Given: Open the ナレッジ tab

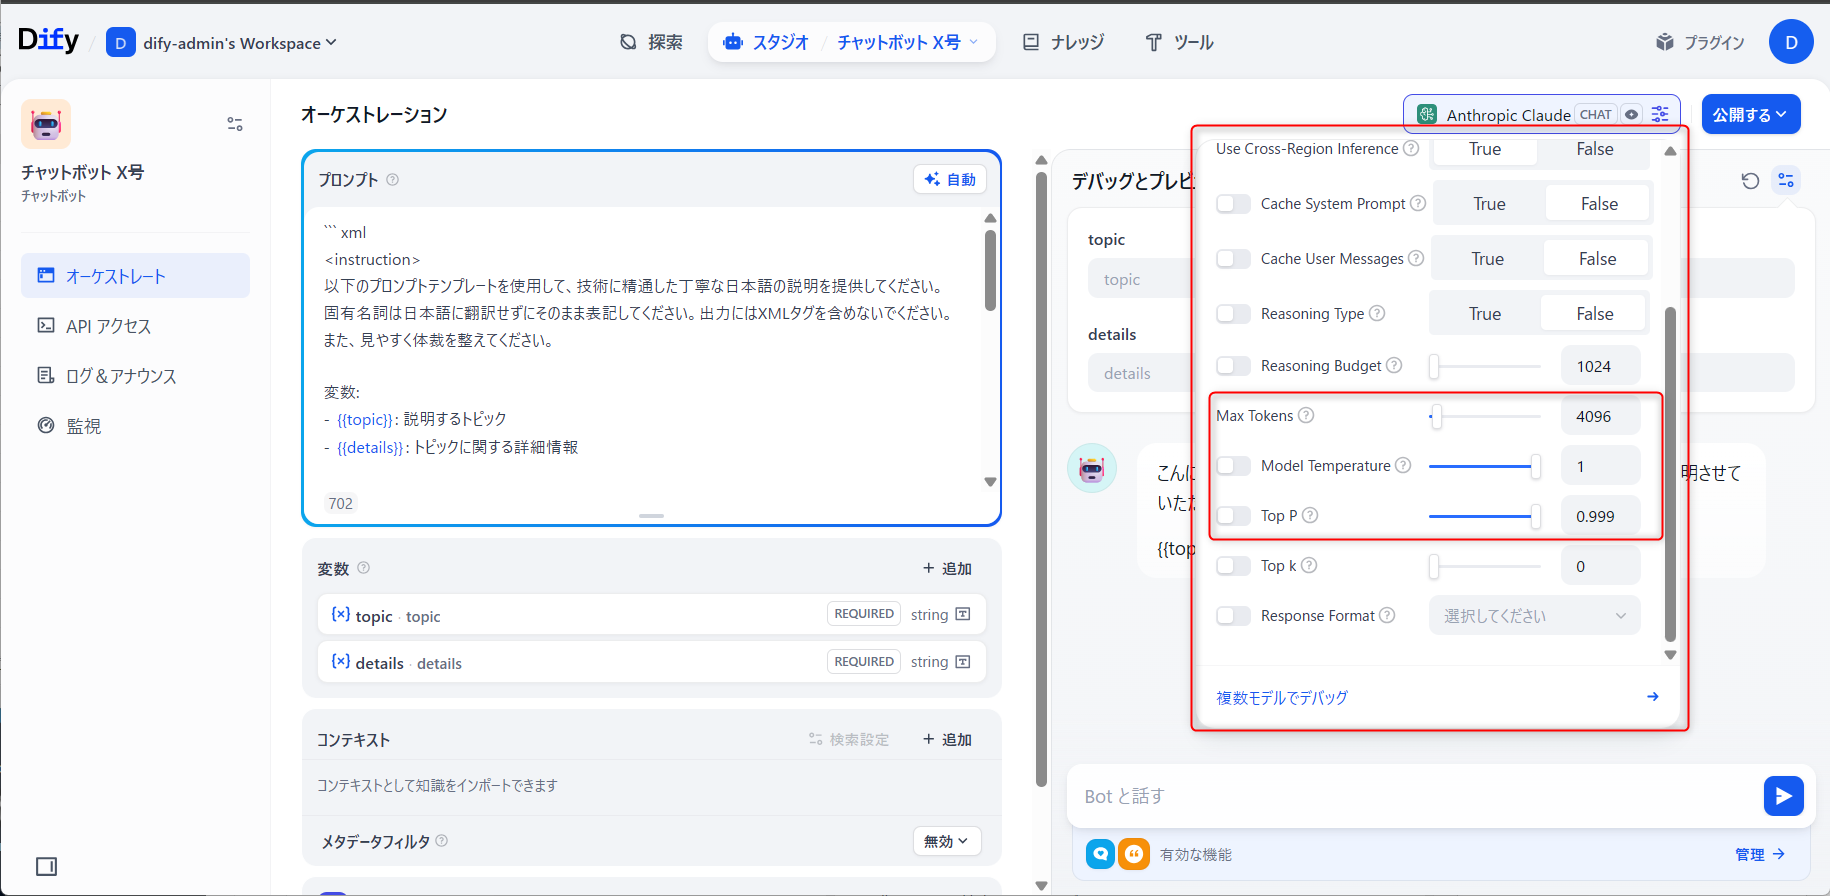Looking at the screenshot, I should [x=1063, y=42].
